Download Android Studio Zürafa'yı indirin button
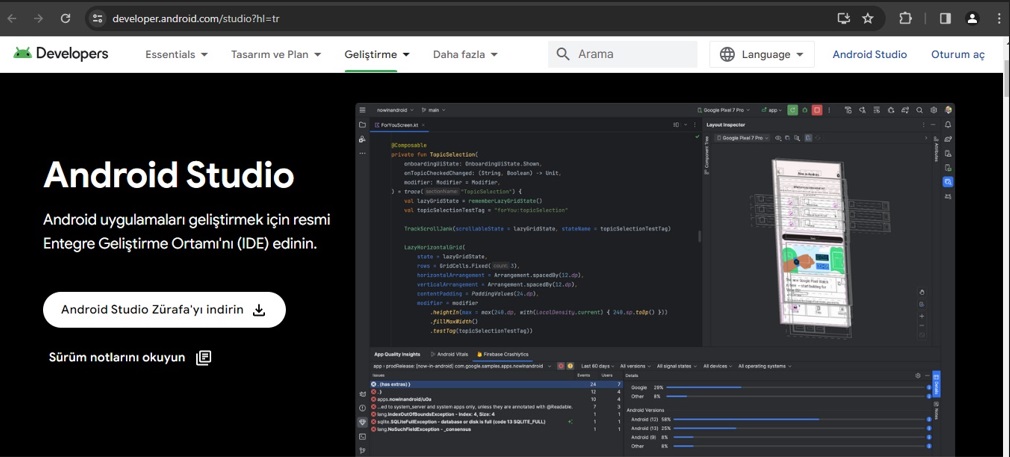 point(164,310)
